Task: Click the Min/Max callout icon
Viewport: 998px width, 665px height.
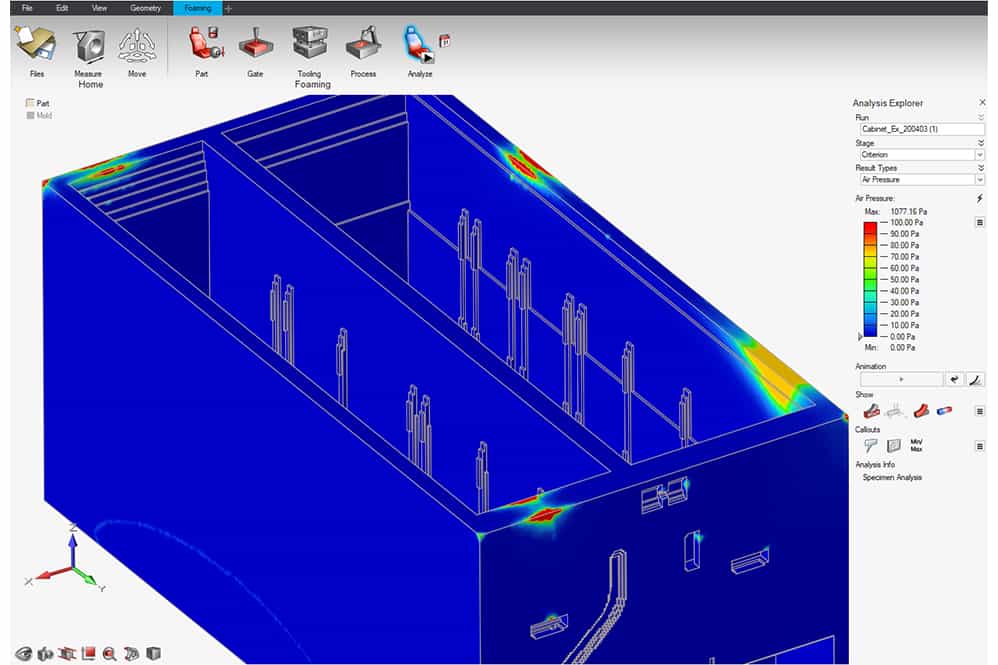Action: pyautogui.click(x=916, y=445)
